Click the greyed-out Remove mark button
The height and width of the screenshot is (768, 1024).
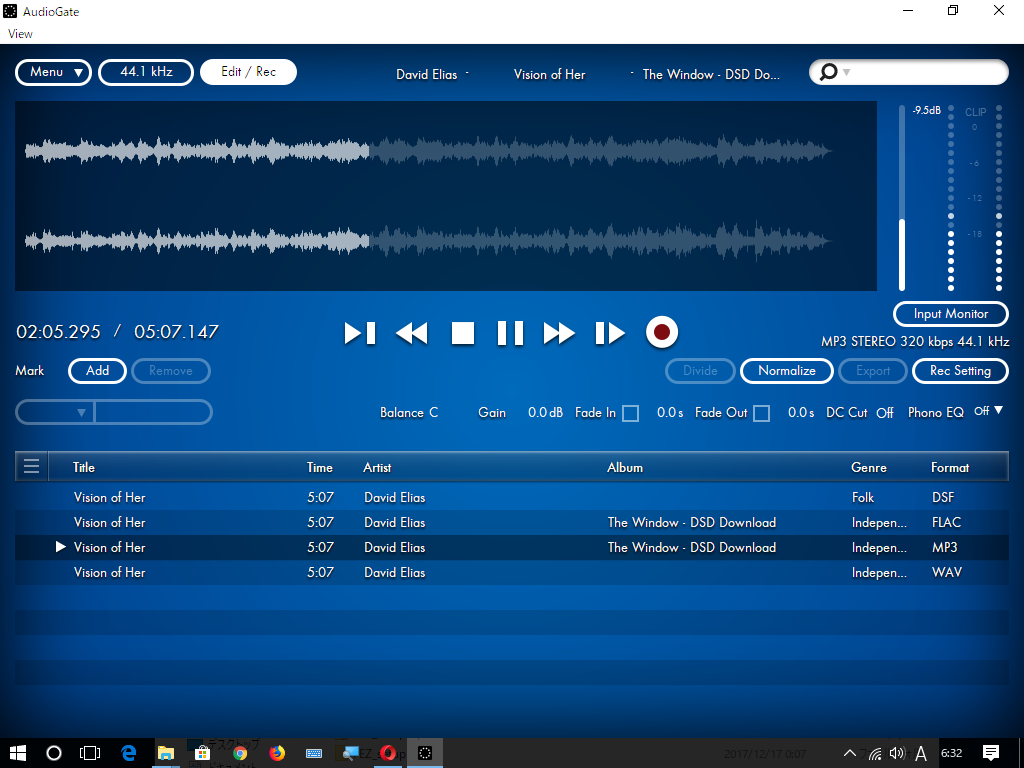[171, 371]
